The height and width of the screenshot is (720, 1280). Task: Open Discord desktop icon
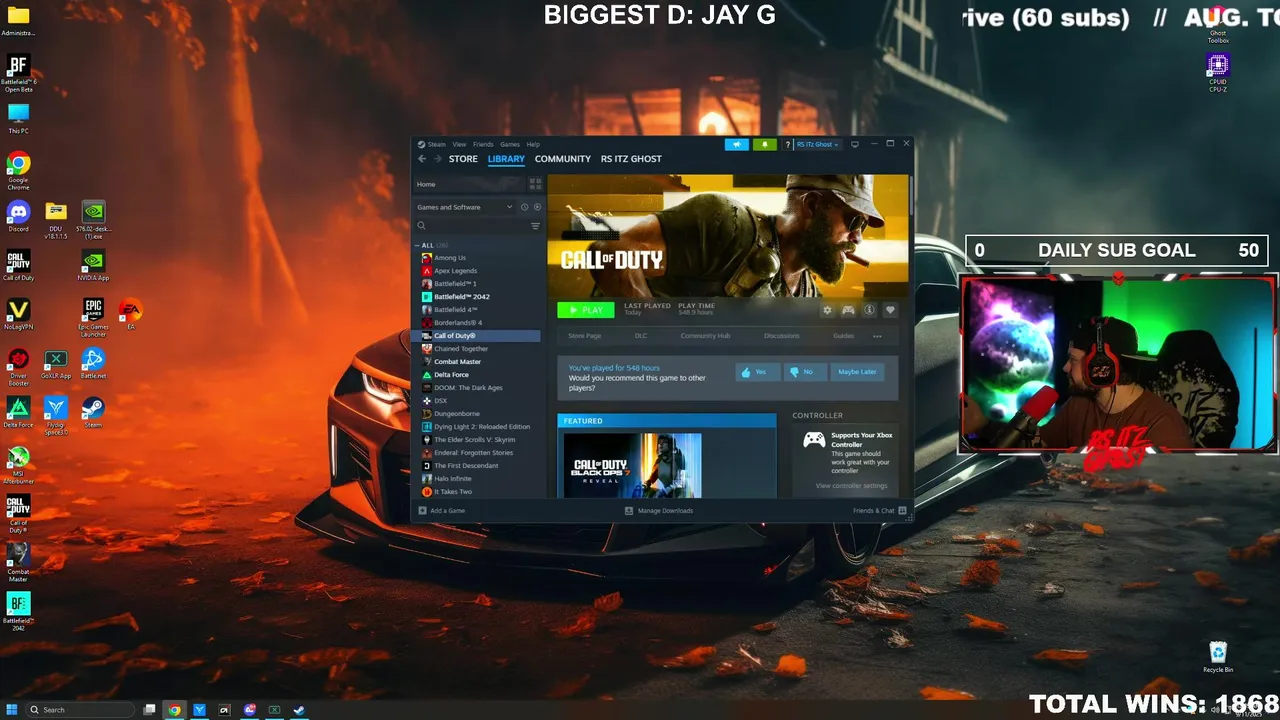click(x=18, y=216)
